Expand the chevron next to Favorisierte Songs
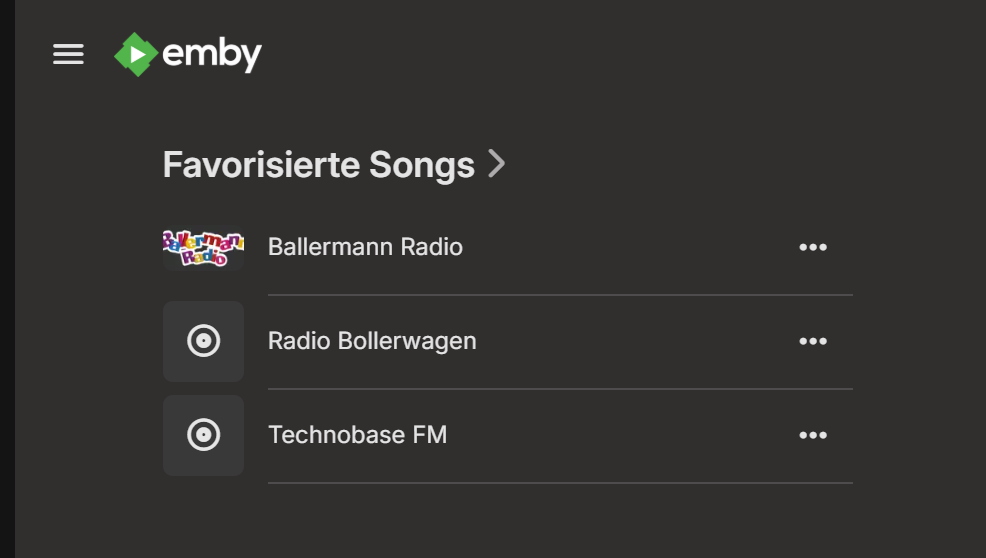The width and height of the screenshot is (986, 558). click(x=497, y=164)
